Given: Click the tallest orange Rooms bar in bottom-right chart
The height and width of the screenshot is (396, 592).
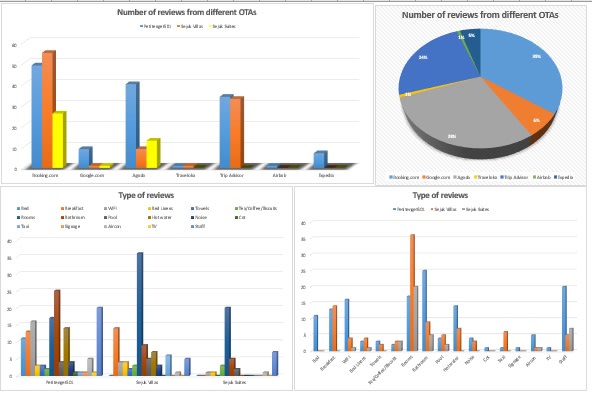Looking at the screenshot, I should click(412, 293).
